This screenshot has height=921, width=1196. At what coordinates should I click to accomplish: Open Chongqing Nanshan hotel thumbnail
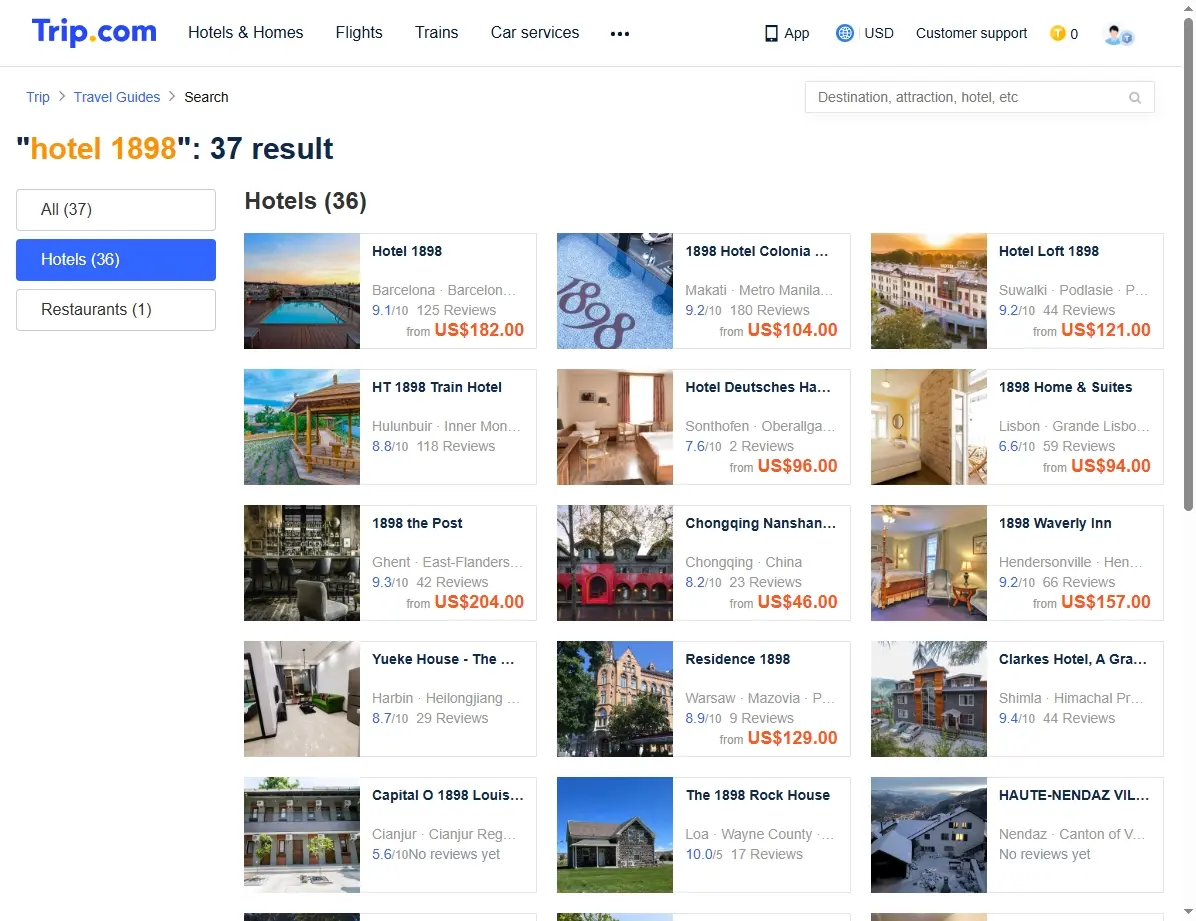(615, 562)
